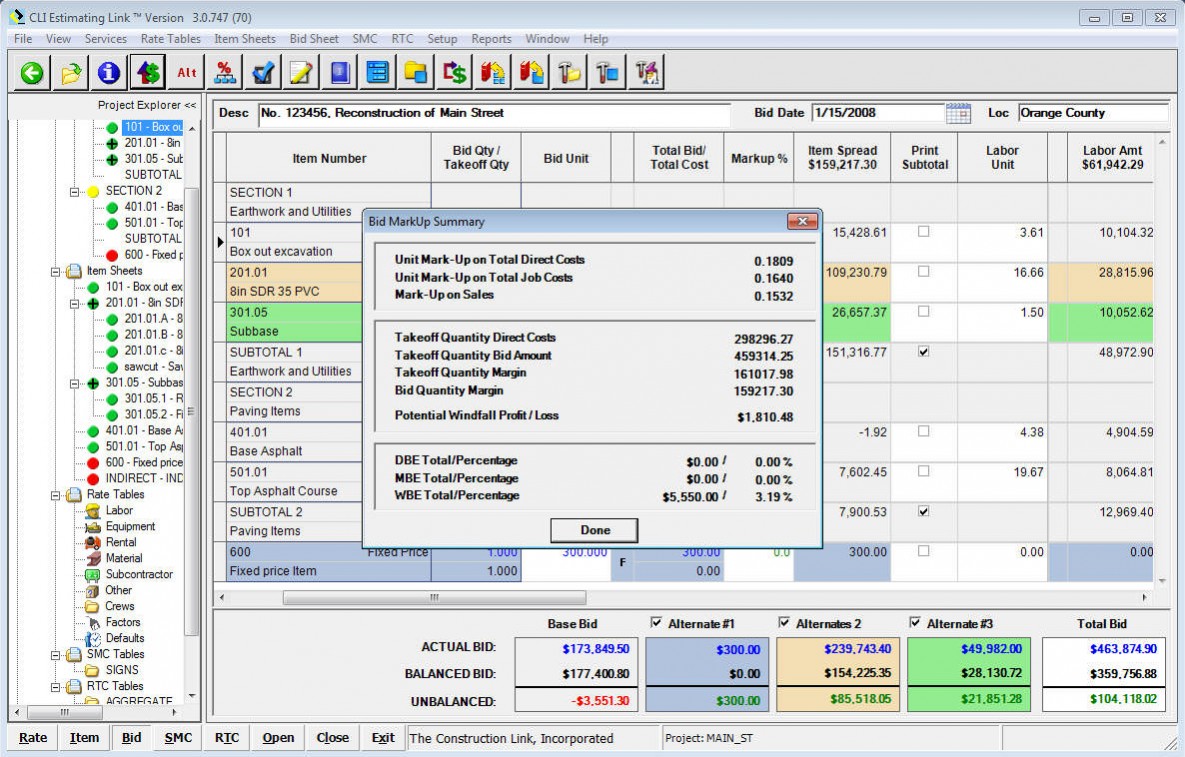Screen dimensions: 1185x757
Task: Open the Bid Sheet menu
Action: (314, 39)
